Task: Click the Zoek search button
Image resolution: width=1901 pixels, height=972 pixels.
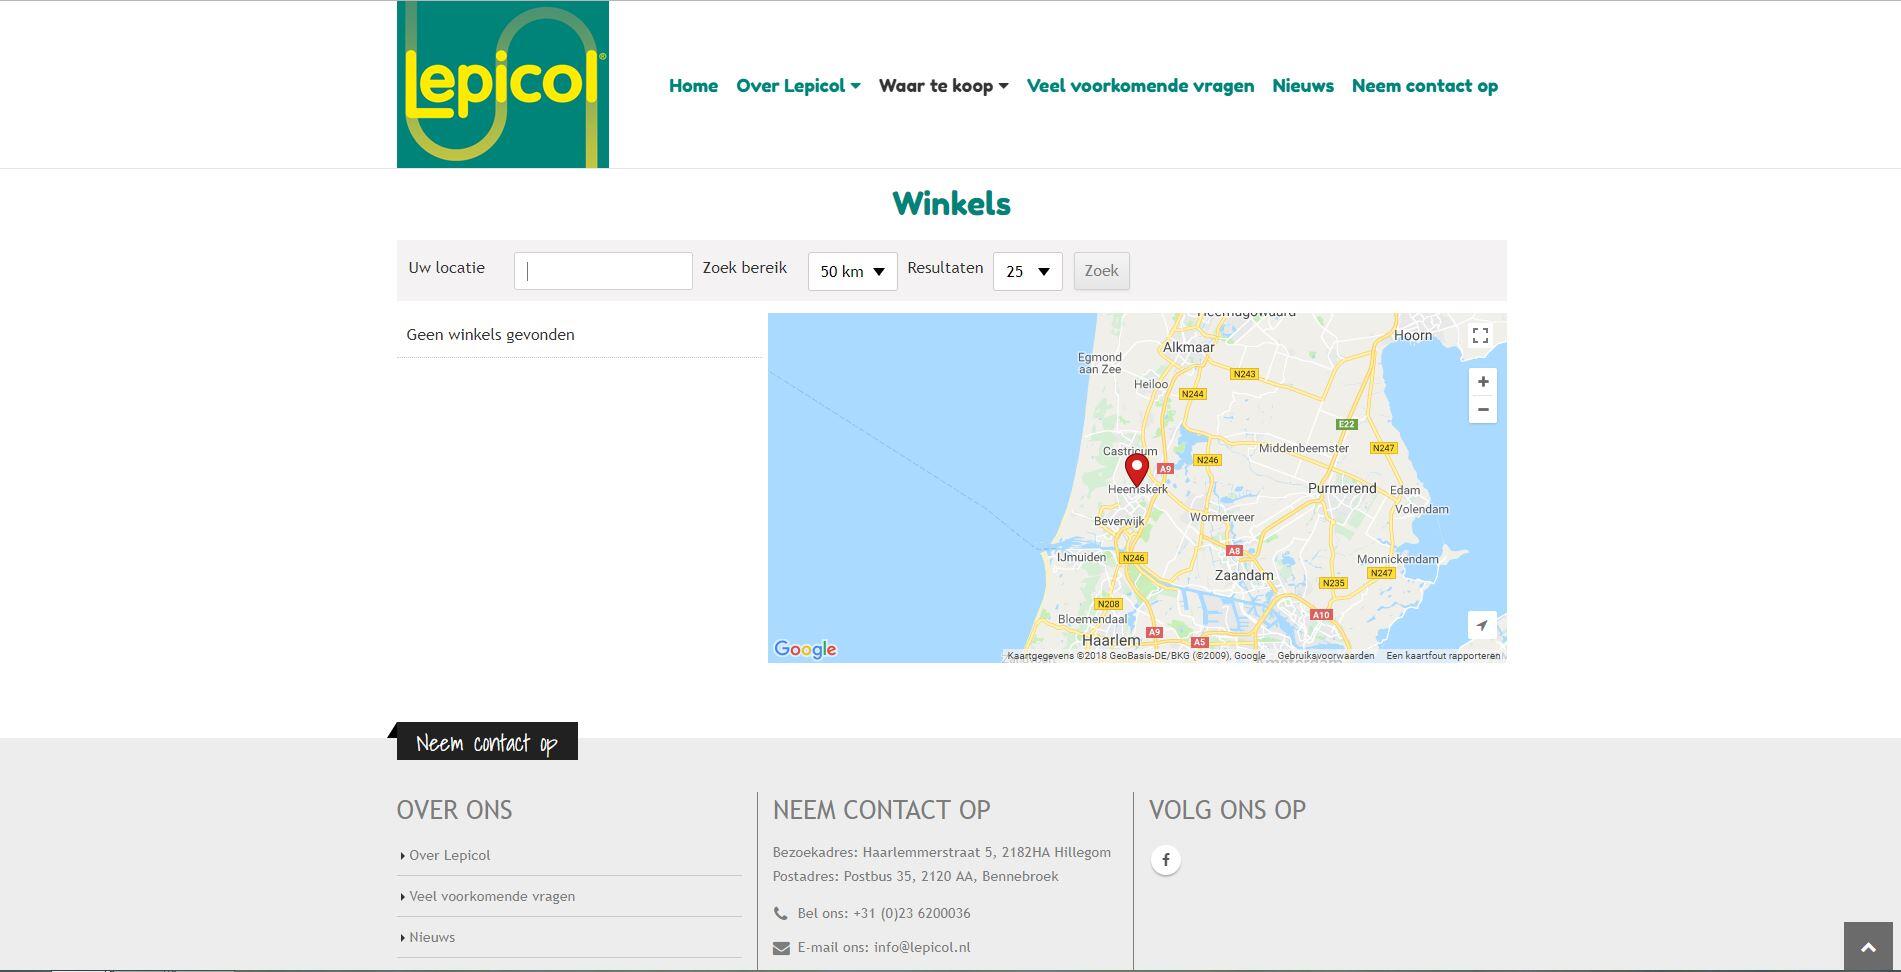Action: 1101,271
